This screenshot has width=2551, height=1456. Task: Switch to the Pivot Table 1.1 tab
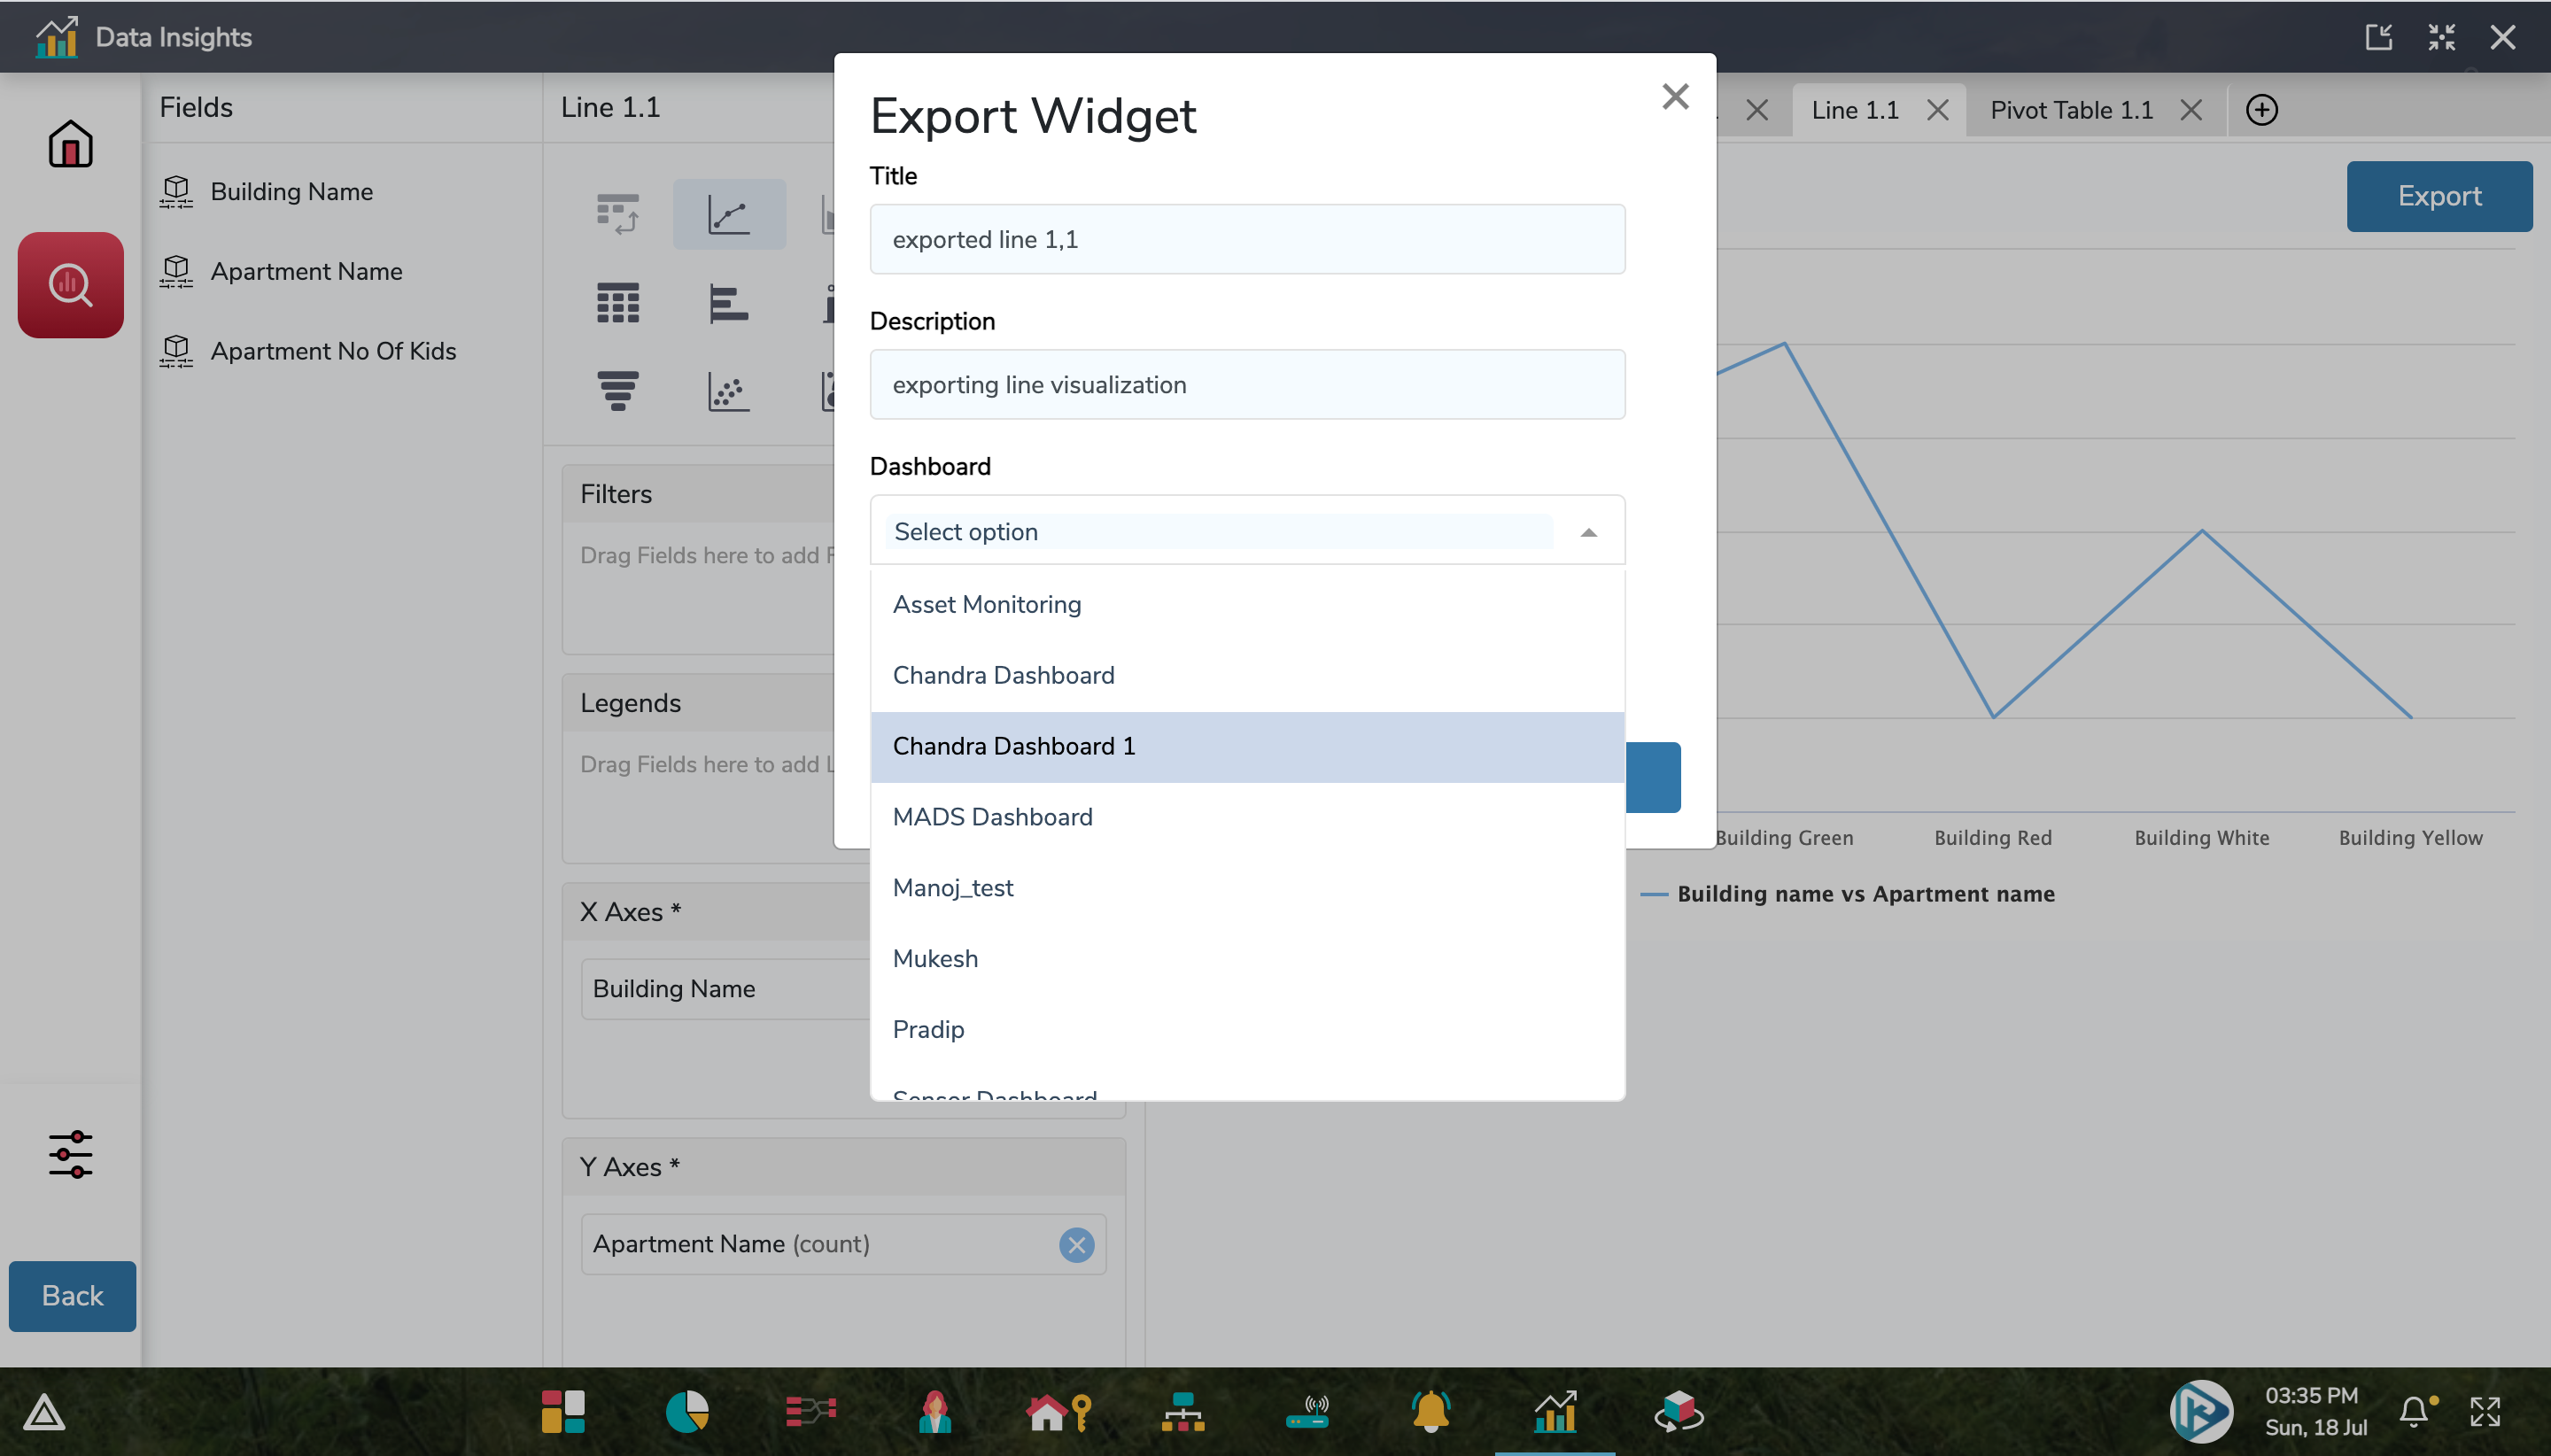2073,109
